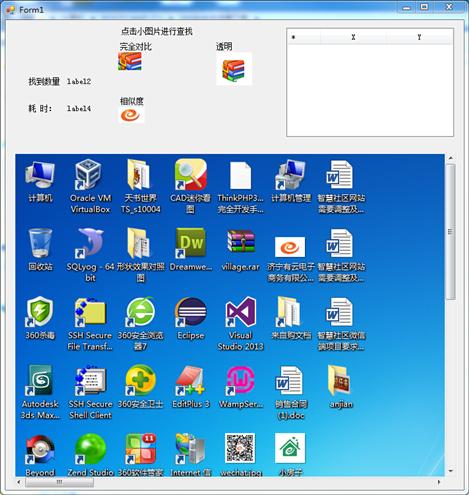Click the anjian folder icon
469x495 pixels.
click(339, 380)
